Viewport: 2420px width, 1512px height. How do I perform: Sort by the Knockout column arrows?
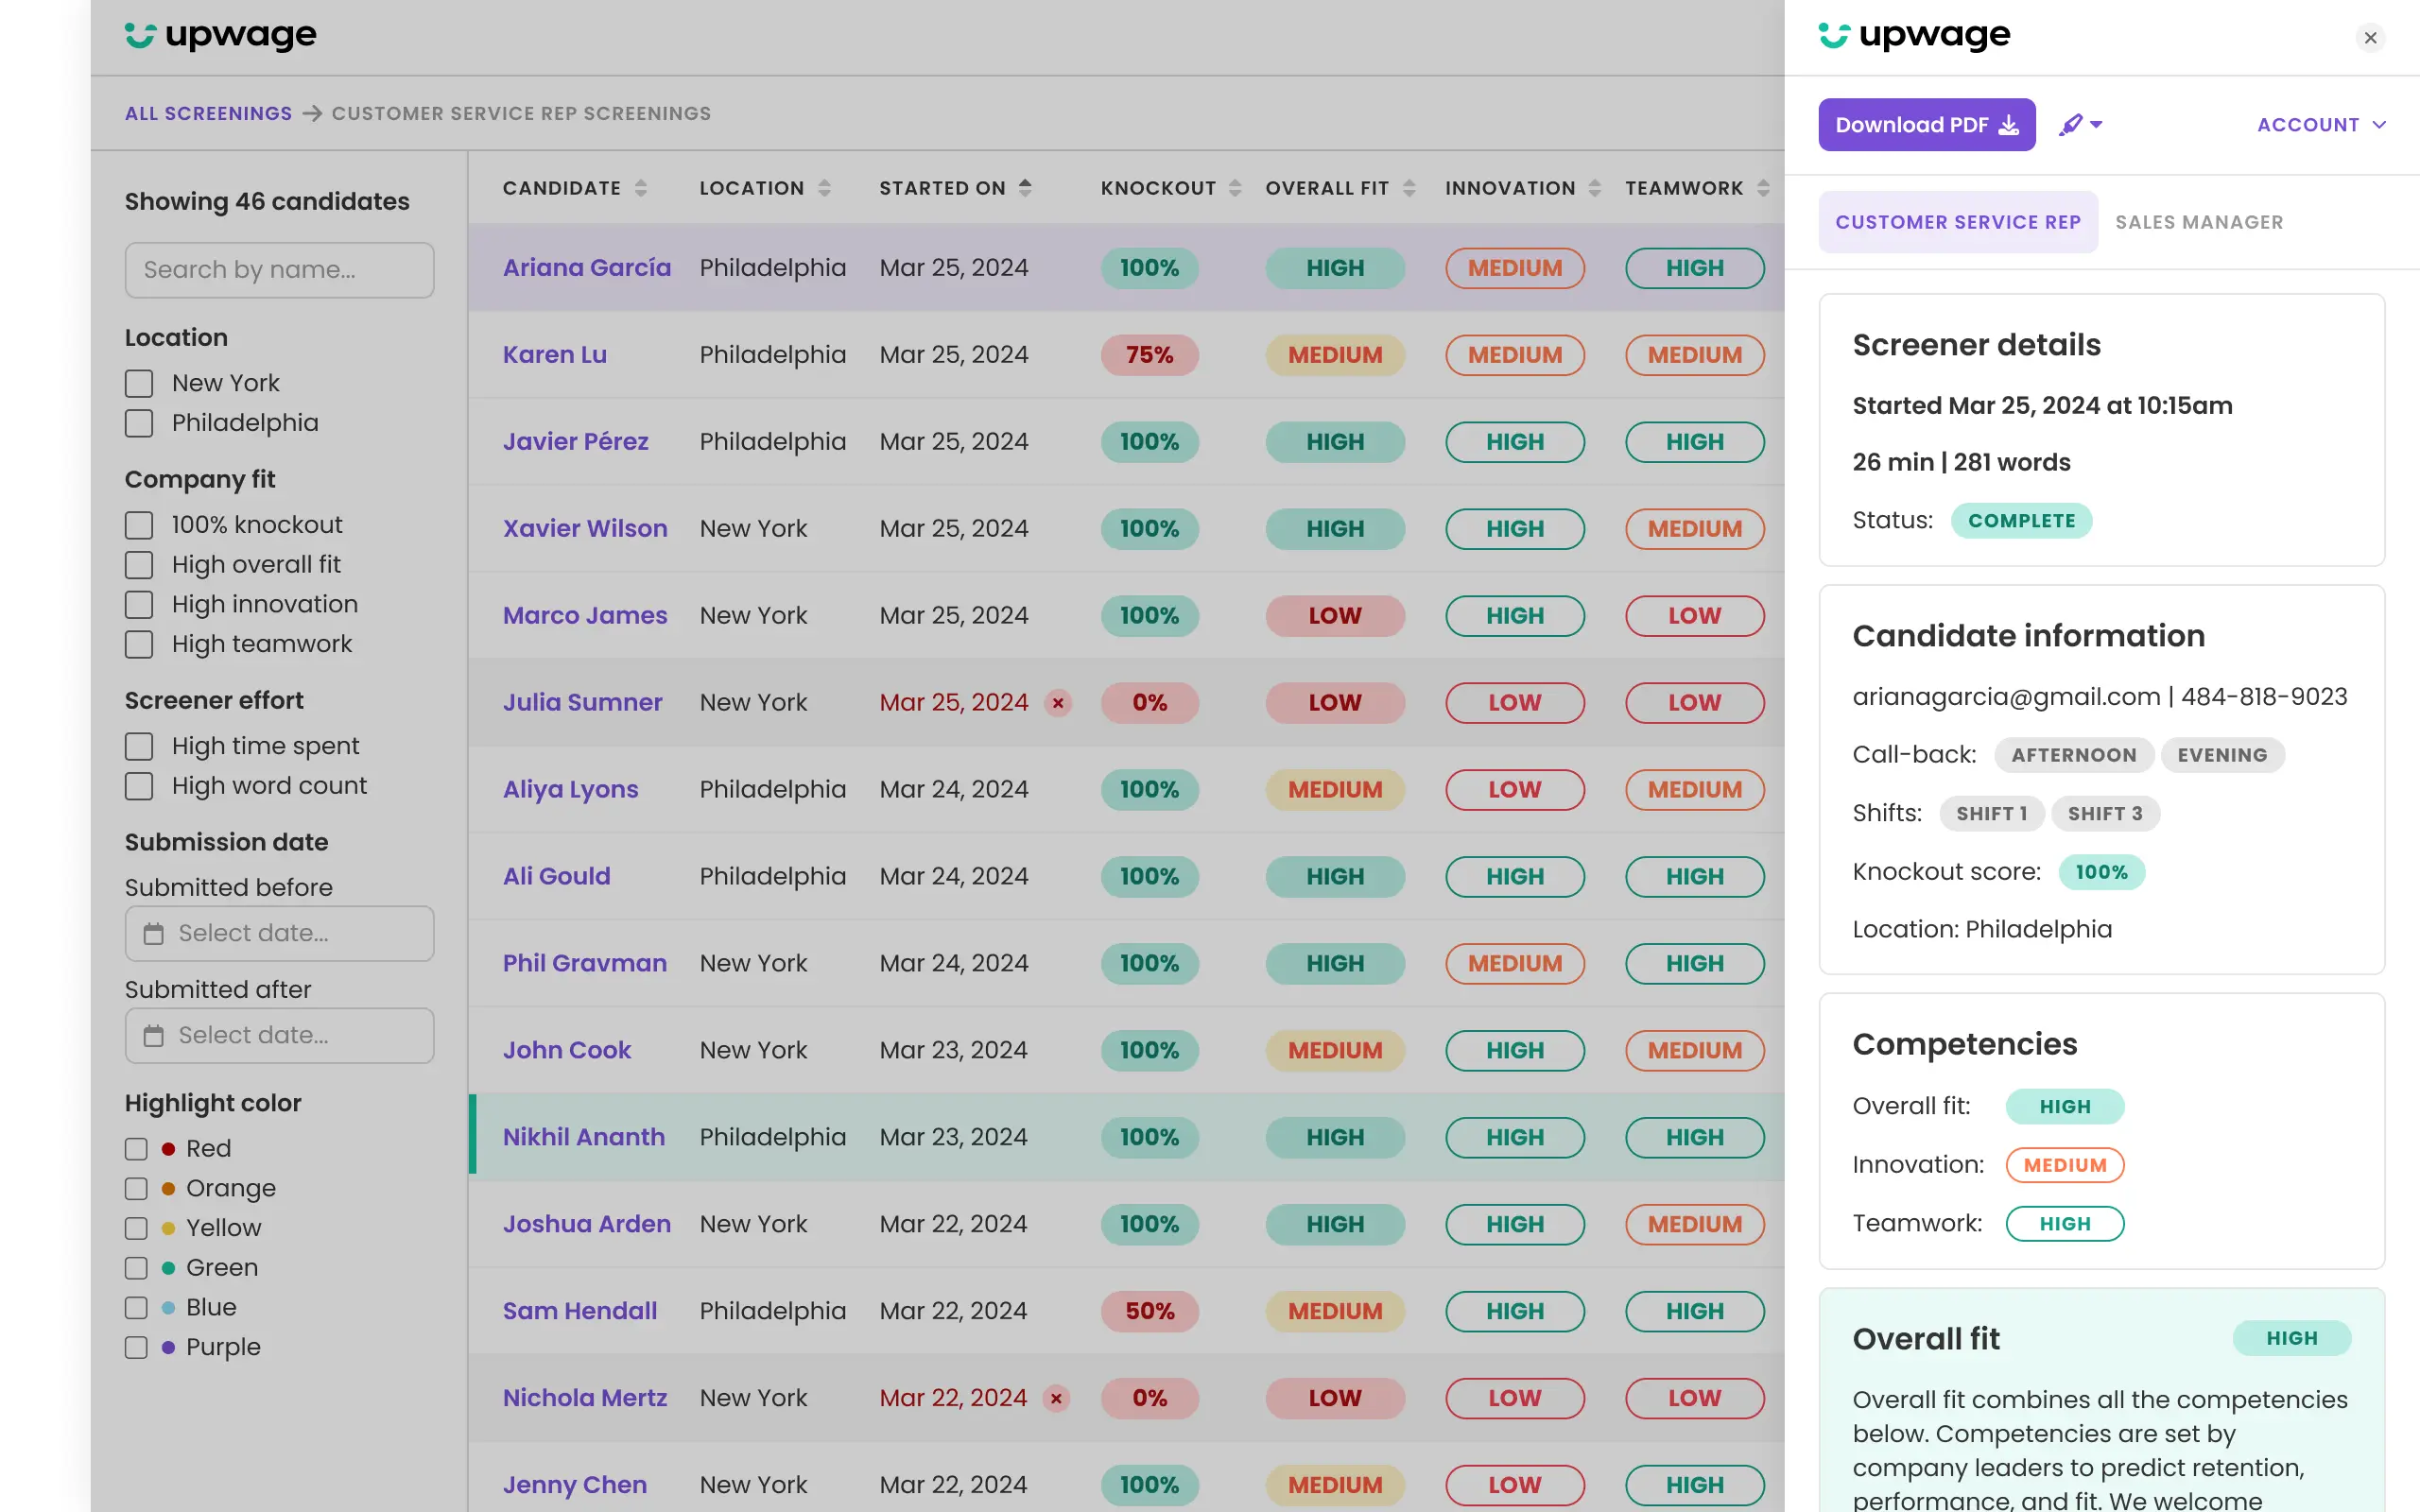[x=1235, y=188]
